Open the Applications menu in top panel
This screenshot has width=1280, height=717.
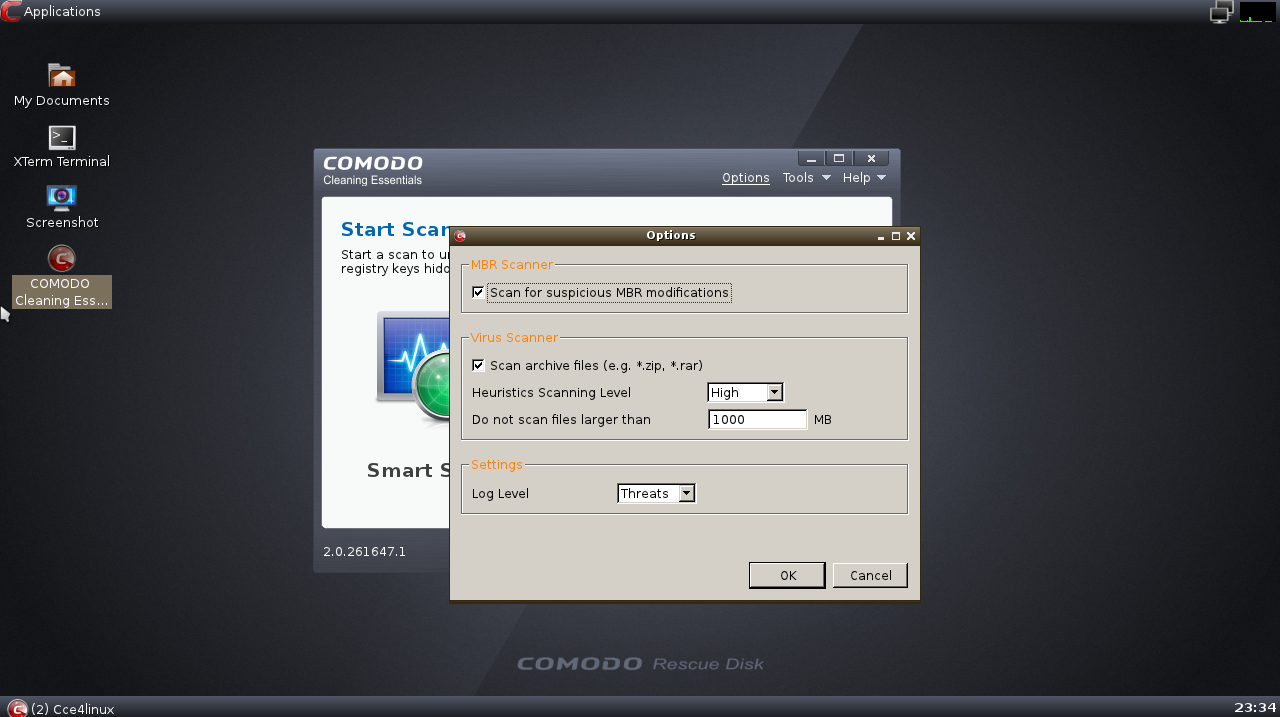pos(62,12)
